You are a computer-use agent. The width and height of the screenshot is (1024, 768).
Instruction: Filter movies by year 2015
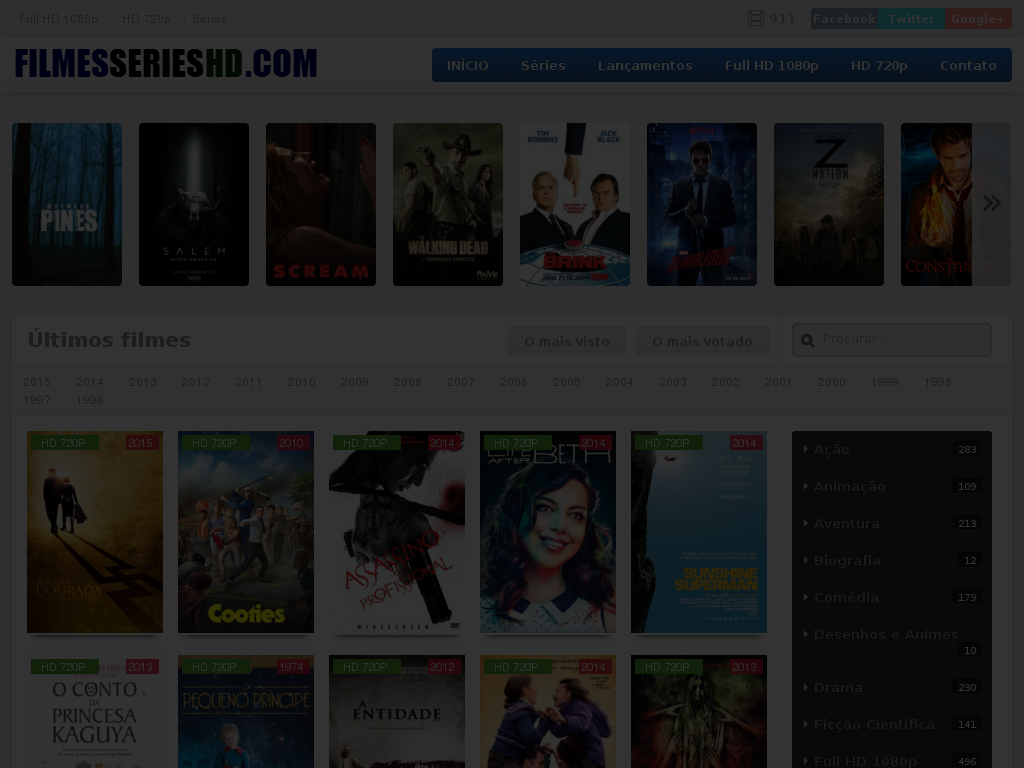point(37,382)
